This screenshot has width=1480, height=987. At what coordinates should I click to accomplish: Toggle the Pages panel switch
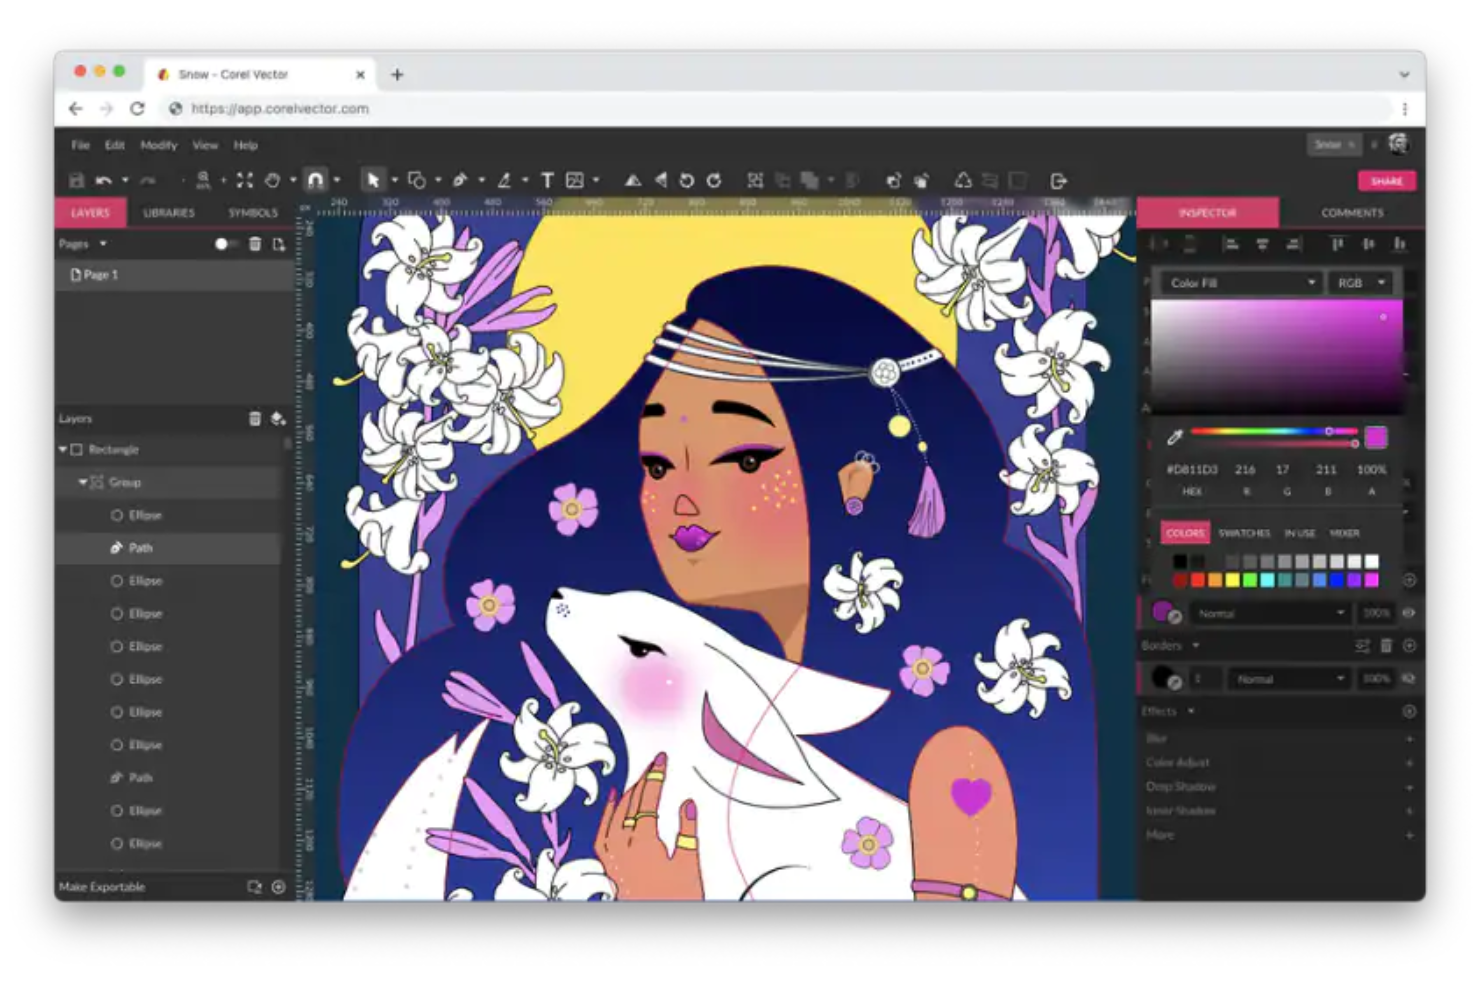click(x=226, y=244)
